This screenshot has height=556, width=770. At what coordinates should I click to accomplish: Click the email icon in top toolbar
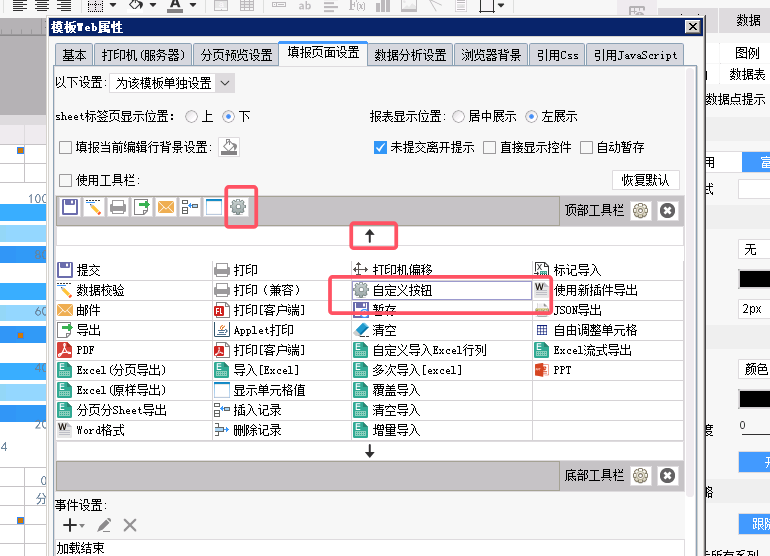[166, 208]
